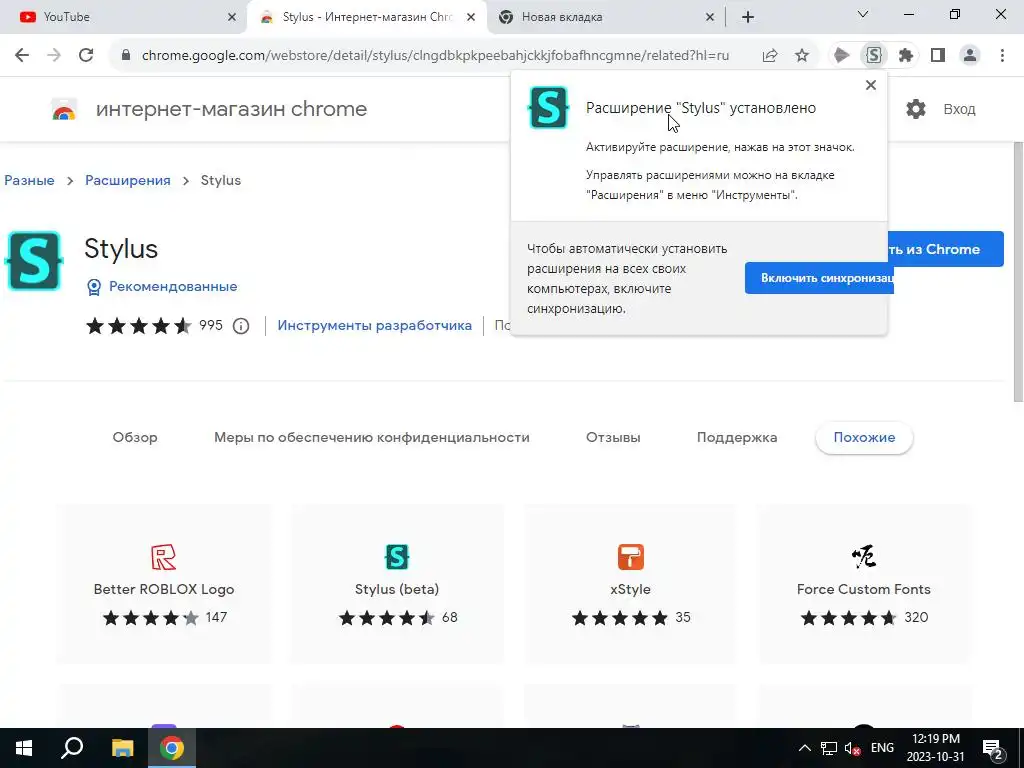This screenshot has height=768, width=1024.
Task: Open the xStyle extension icon
Action: (x=630, y=557)
